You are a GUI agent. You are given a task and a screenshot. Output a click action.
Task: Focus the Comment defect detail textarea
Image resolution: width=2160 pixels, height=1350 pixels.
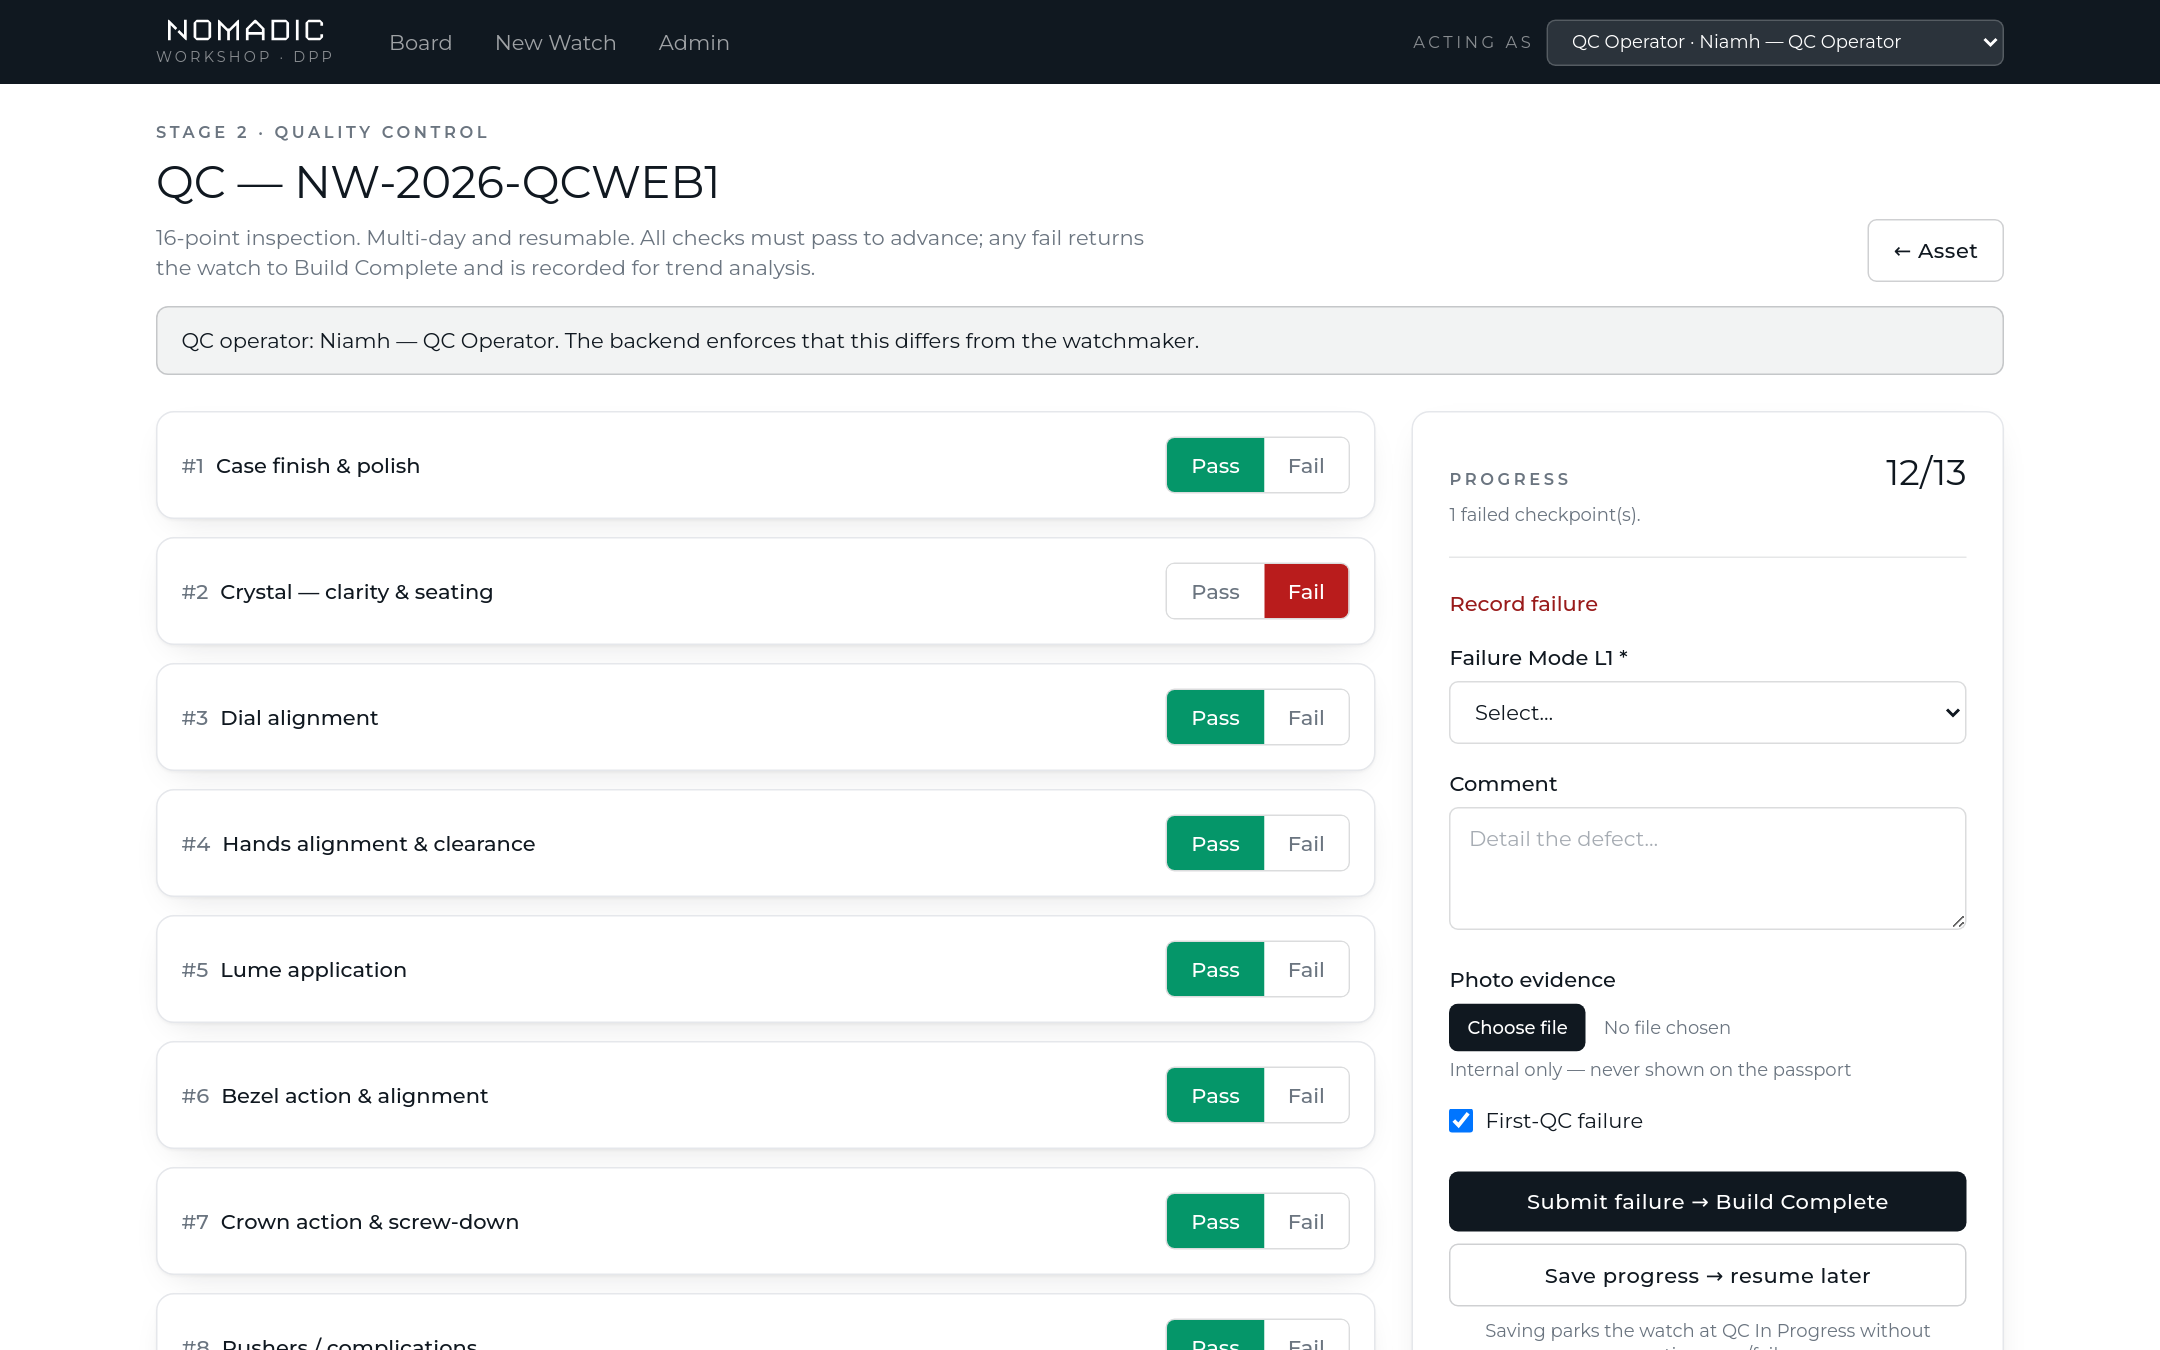click(1707, 869)
